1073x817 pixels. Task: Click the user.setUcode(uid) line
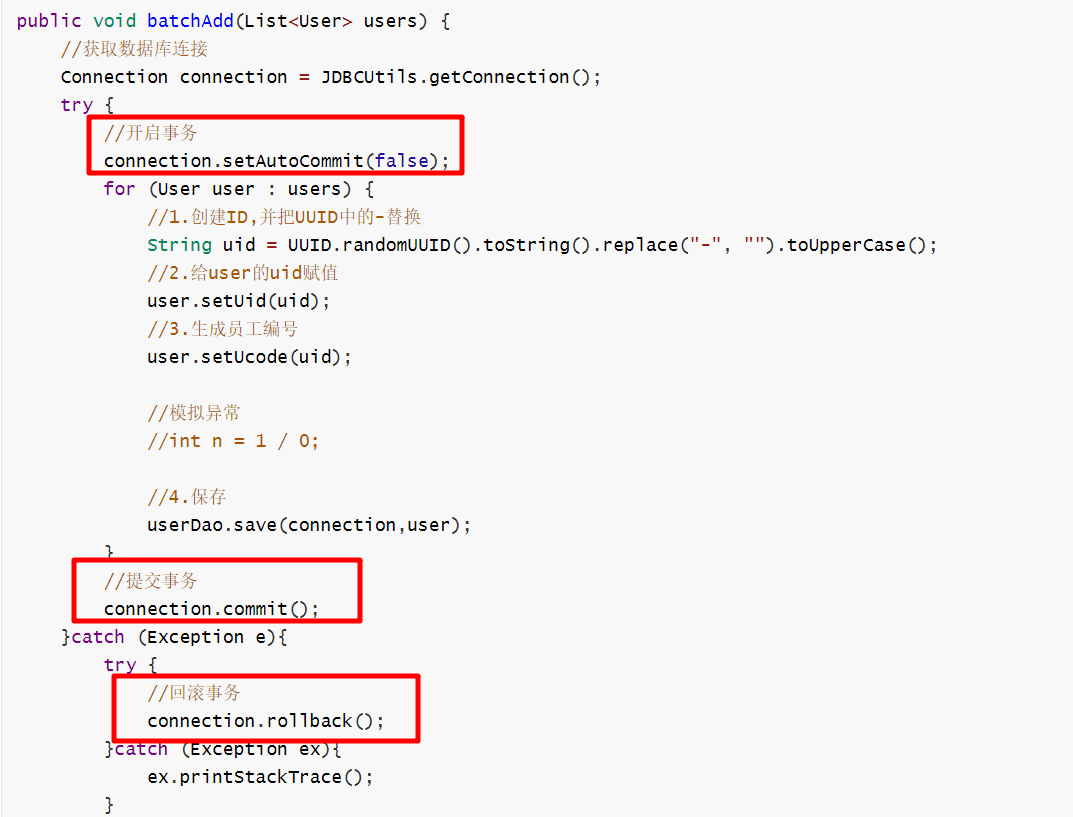(249, 356)
